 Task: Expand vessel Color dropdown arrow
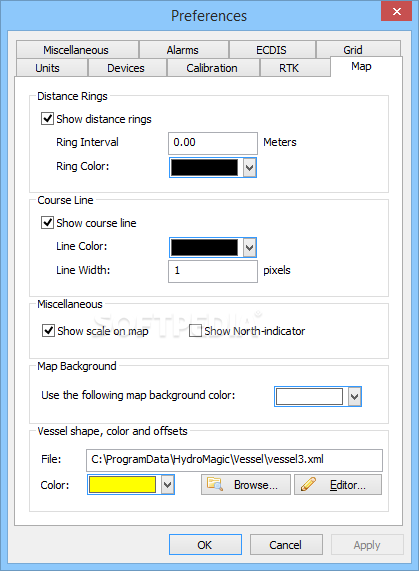pyautogui.click(x=167, y=485)
